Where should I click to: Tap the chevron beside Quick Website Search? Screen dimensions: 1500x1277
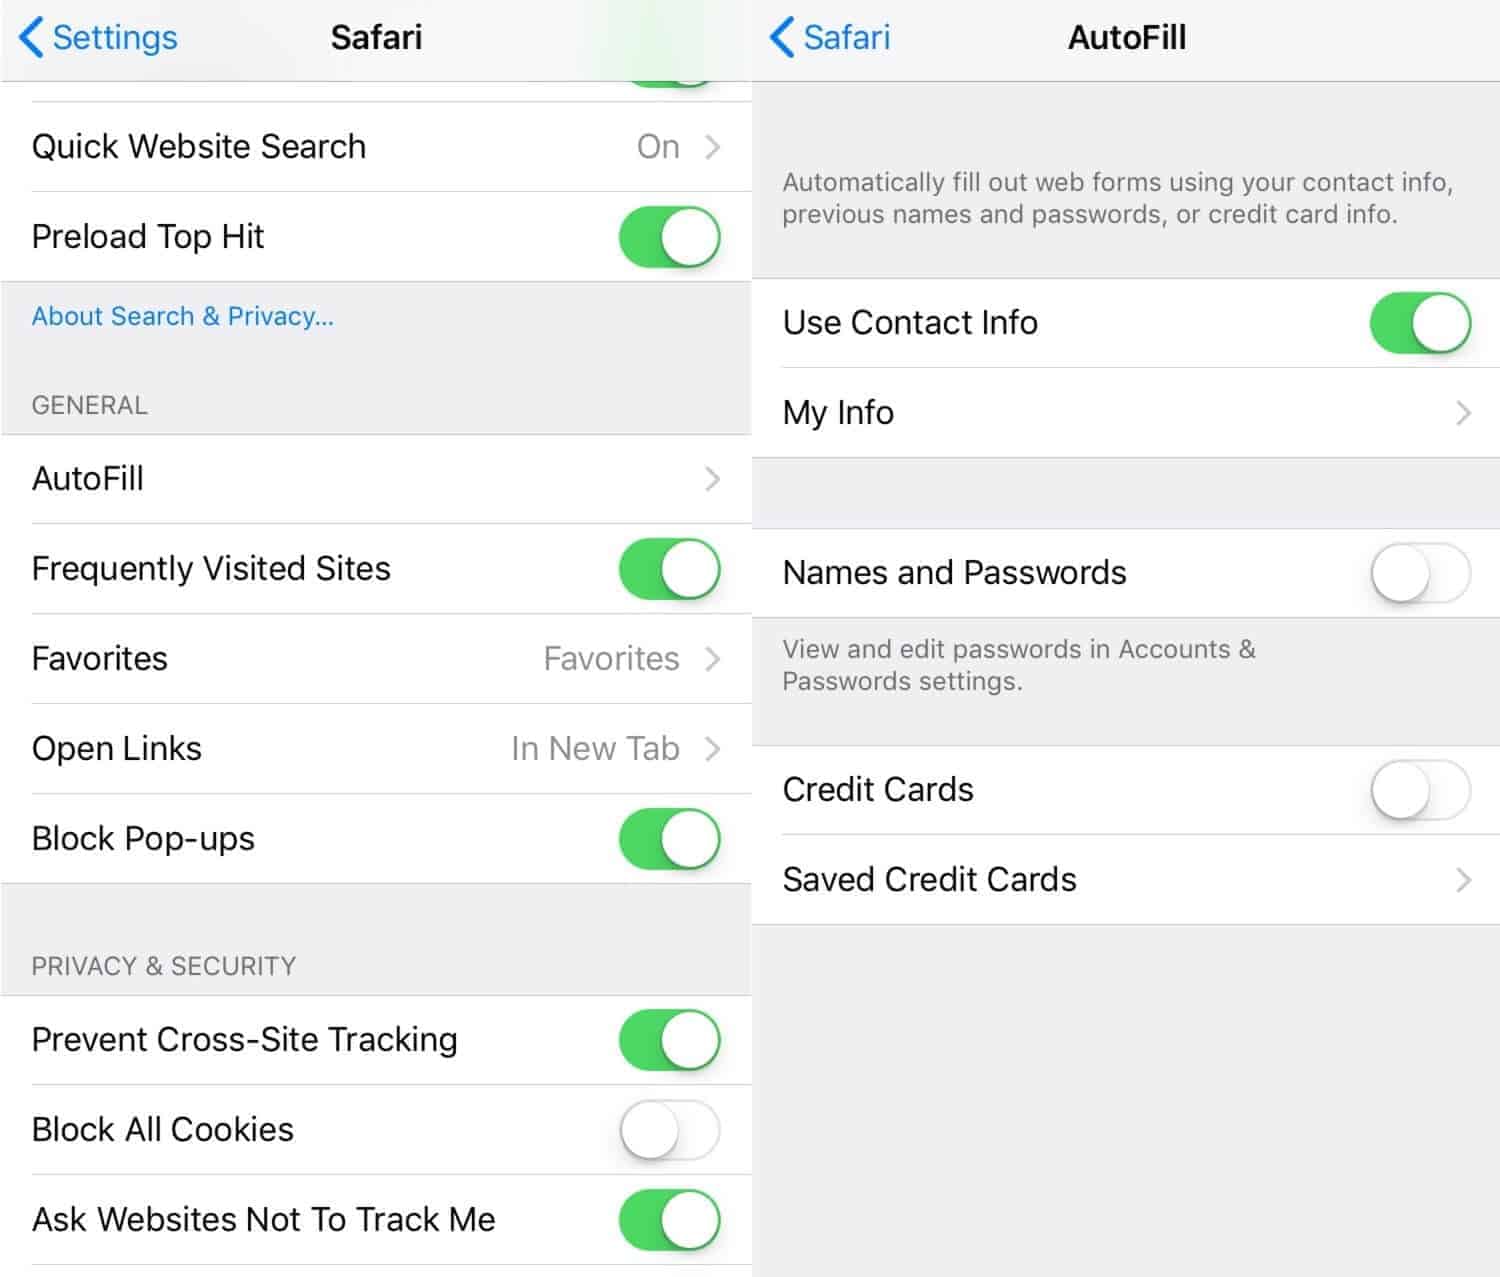click(x=712, y=147)
